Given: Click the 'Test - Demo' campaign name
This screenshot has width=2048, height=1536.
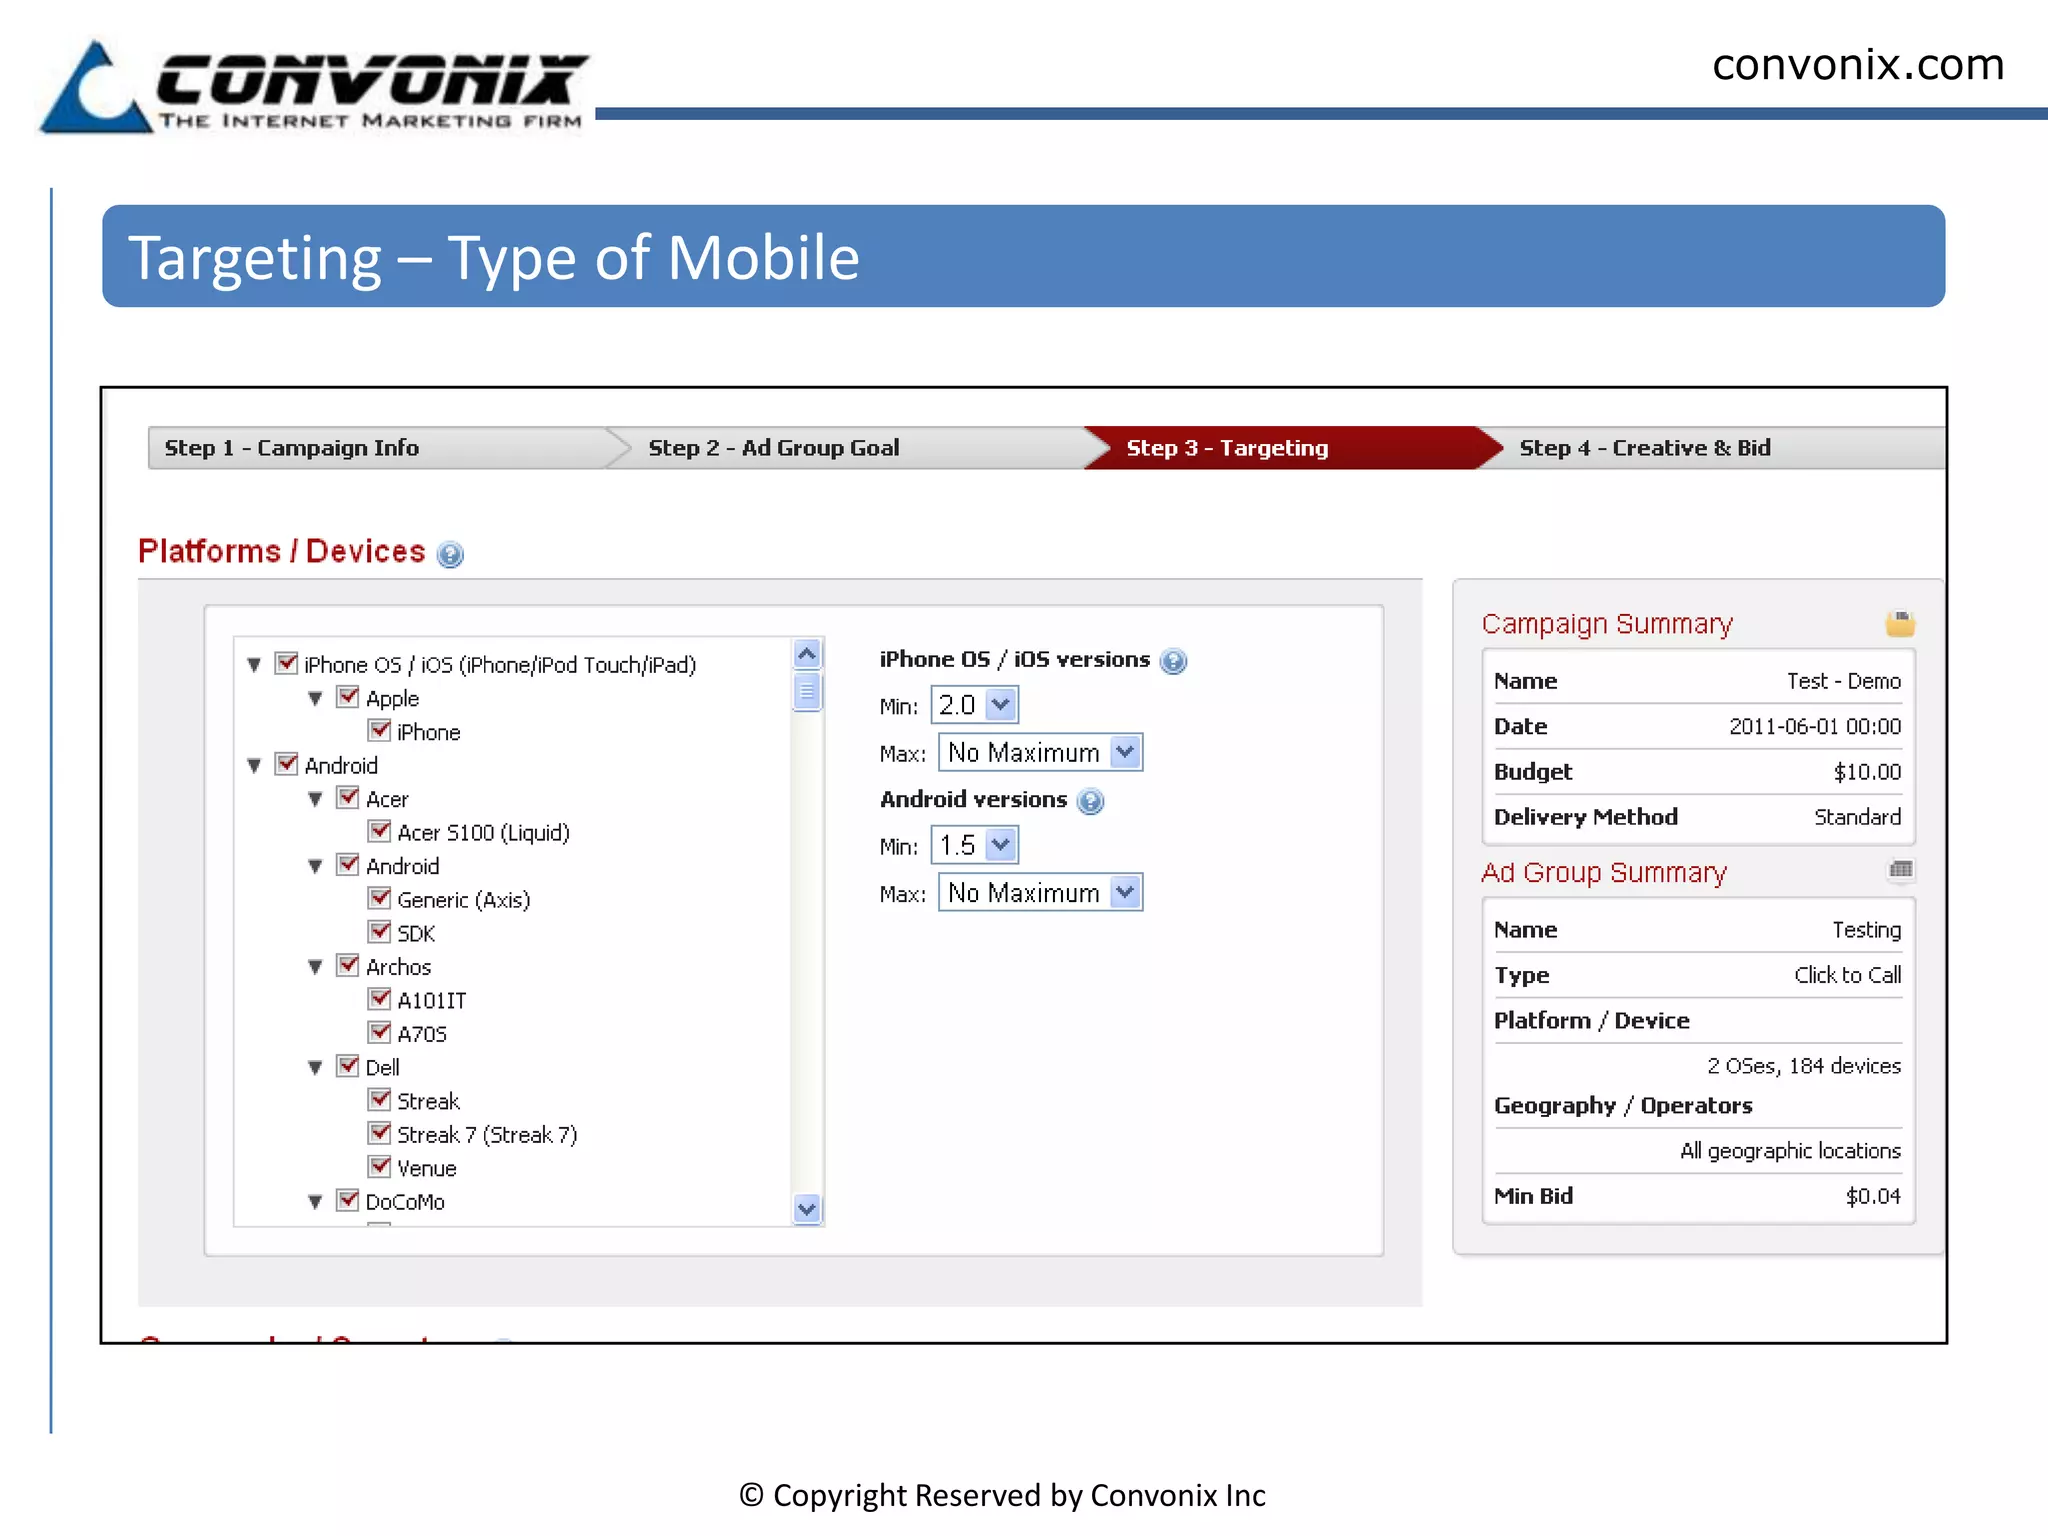Looking at the screenshot, I should (1844, 681).
